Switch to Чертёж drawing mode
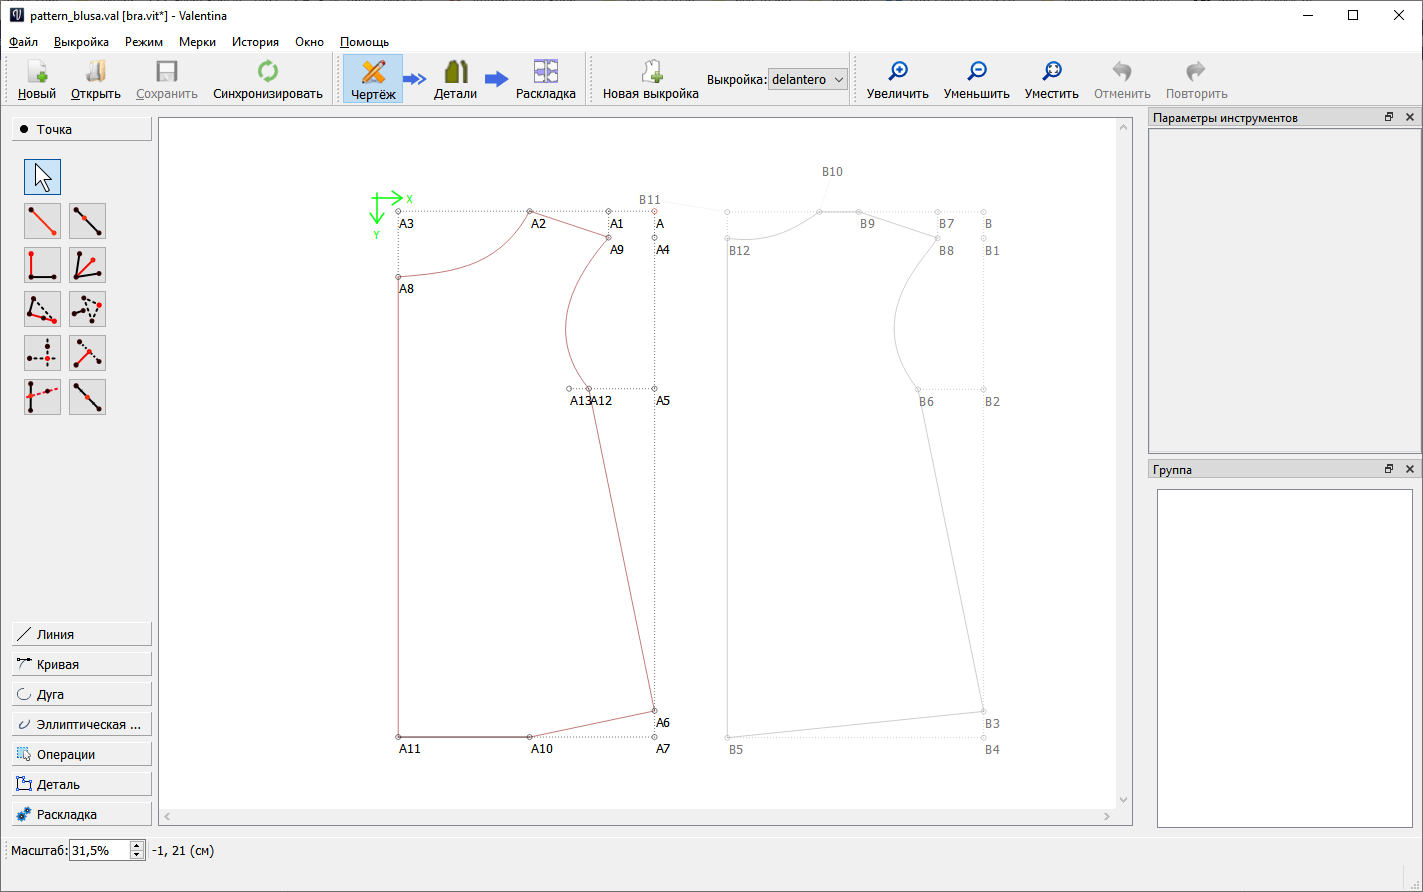This screenshot has height=892, width=1423. click(x=373, y=80)
